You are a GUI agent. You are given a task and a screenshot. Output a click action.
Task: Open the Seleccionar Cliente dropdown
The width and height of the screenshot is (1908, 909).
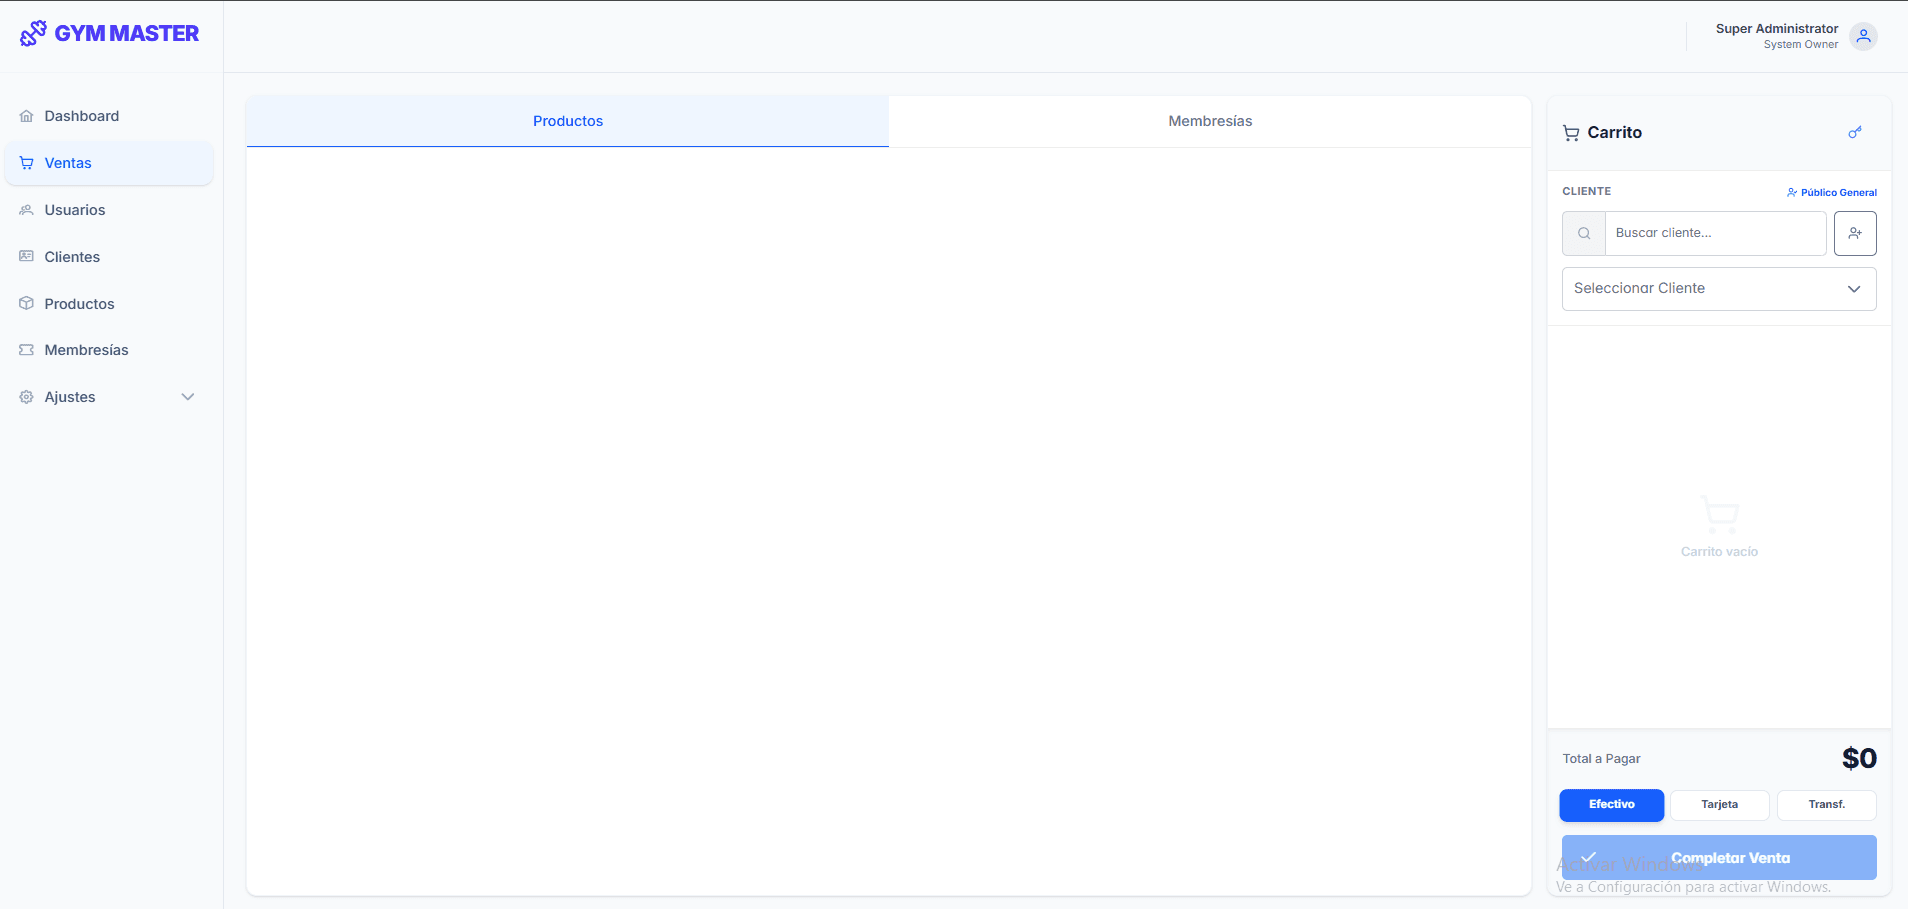tap(1718, 288)
